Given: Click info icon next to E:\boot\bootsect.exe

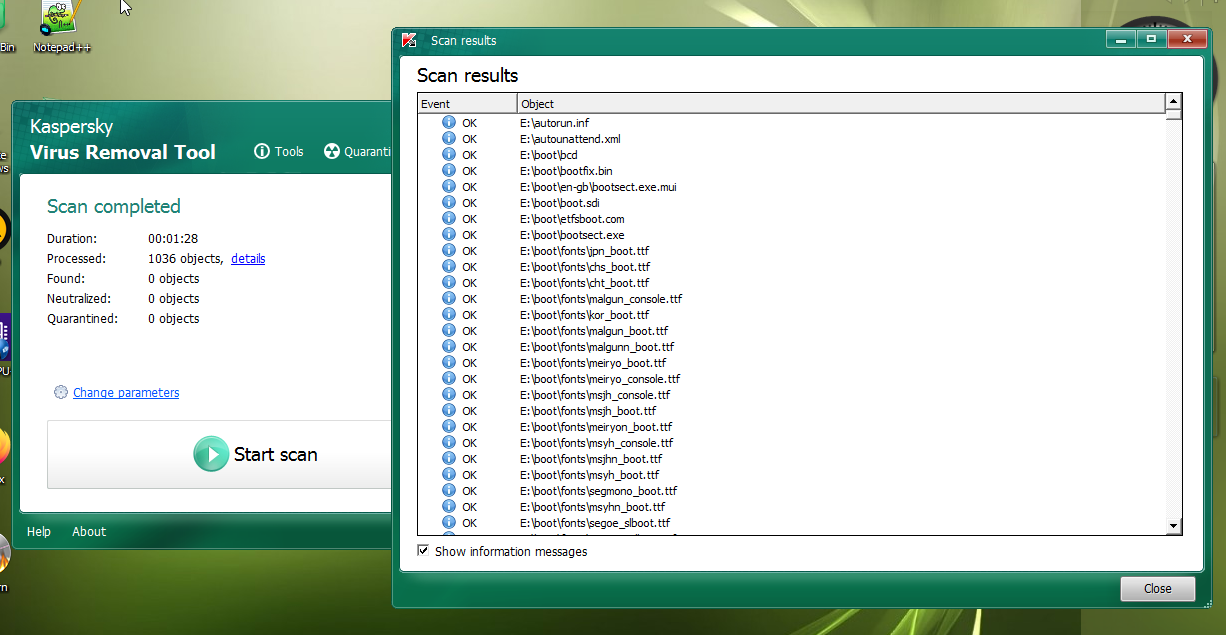Looking at the screenshot, I should (x=449, y=235).
